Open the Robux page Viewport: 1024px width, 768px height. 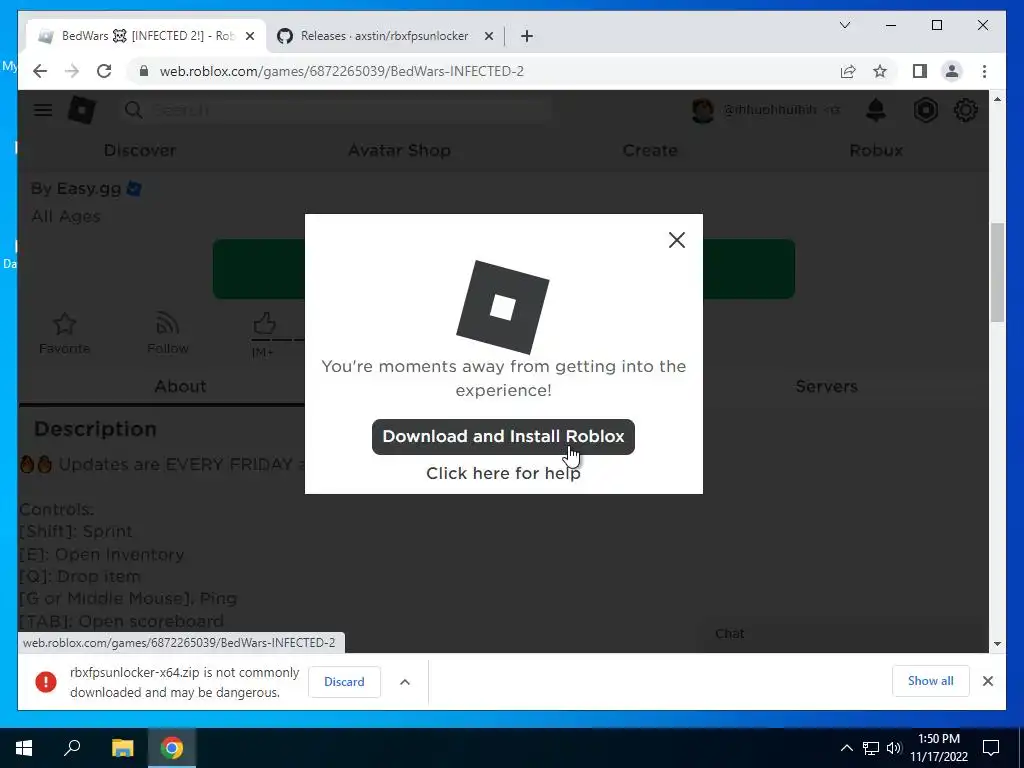point(876,150)
